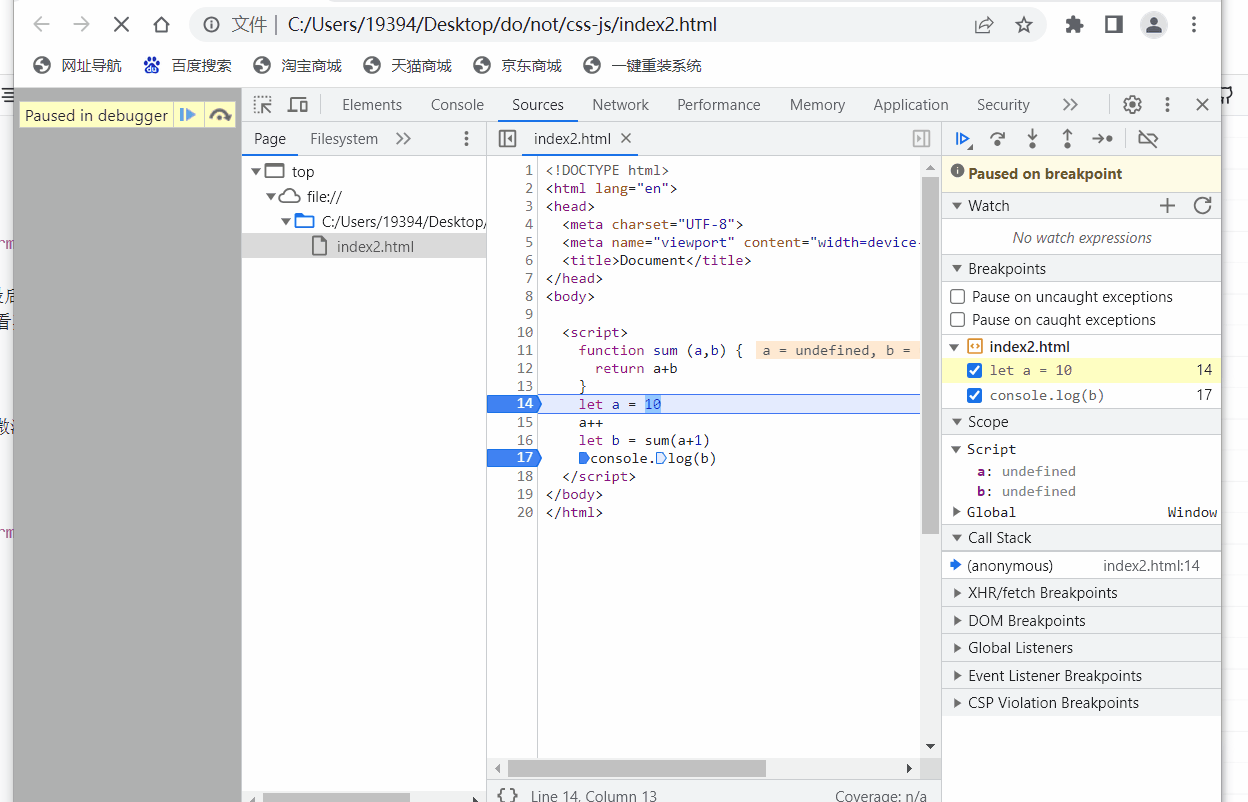Switch to the Console tab
This screenshot has width=1248, height=802.
coord(457,105)
